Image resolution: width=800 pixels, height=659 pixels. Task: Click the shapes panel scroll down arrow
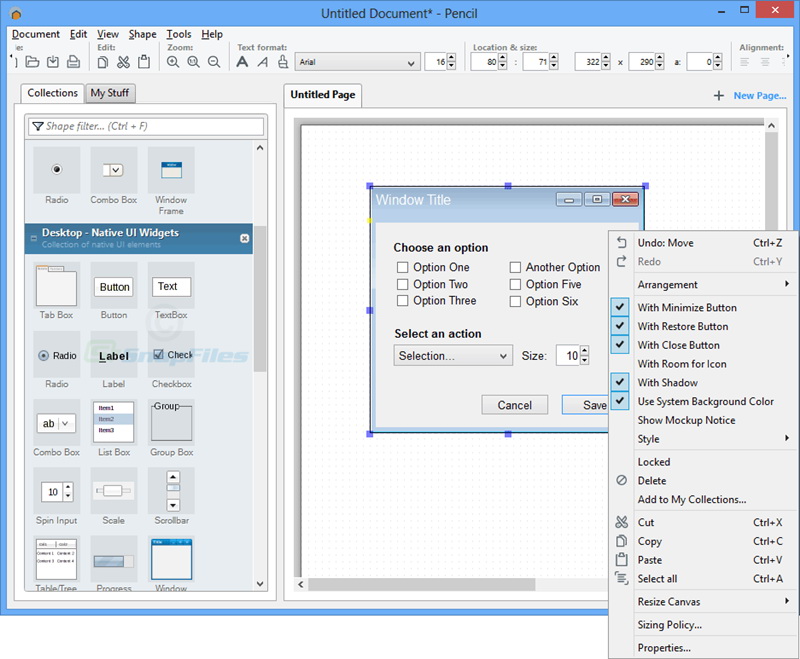tap(260, 584)
